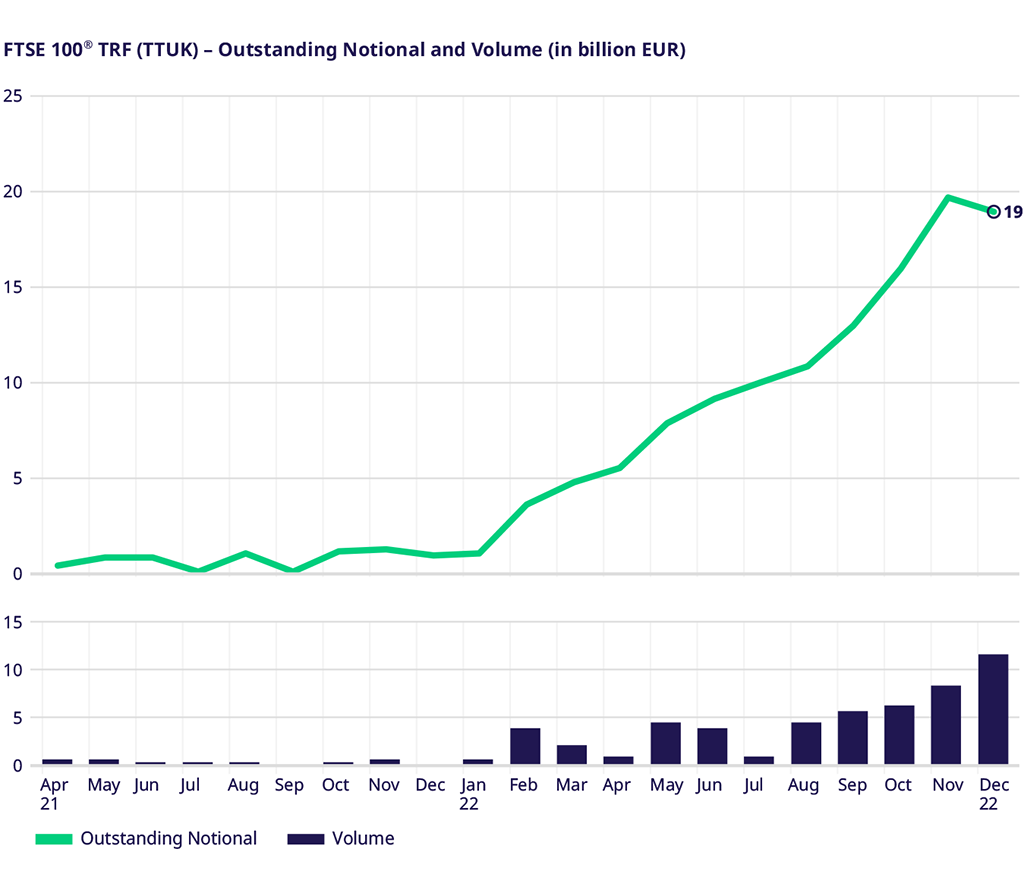The image size is (1024, 896).
Task: Select the tallest Dec 22 volume bar
Action: (x=993, y=709)
